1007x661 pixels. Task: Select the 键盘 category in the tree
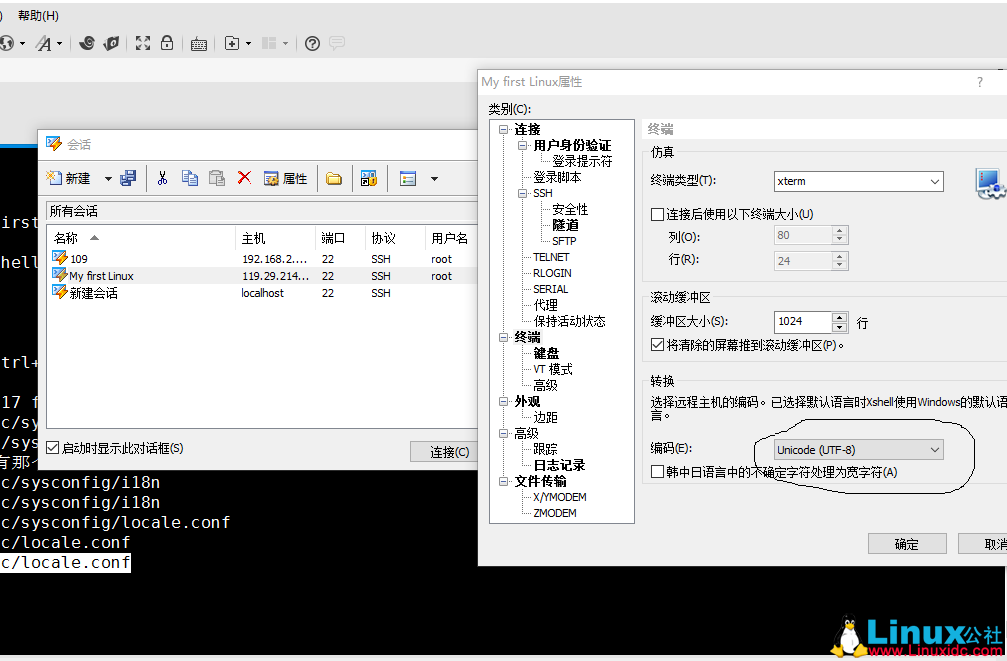pos(545,352)
